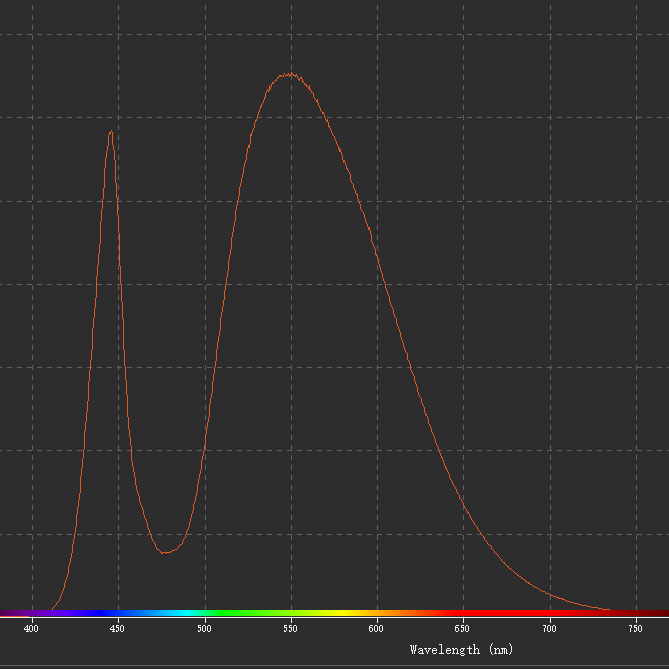This screenshot has height=669, width=669.
Task: Click the 500 wavelength tick label
Action: pyautogui.click(x=204, y=628)
